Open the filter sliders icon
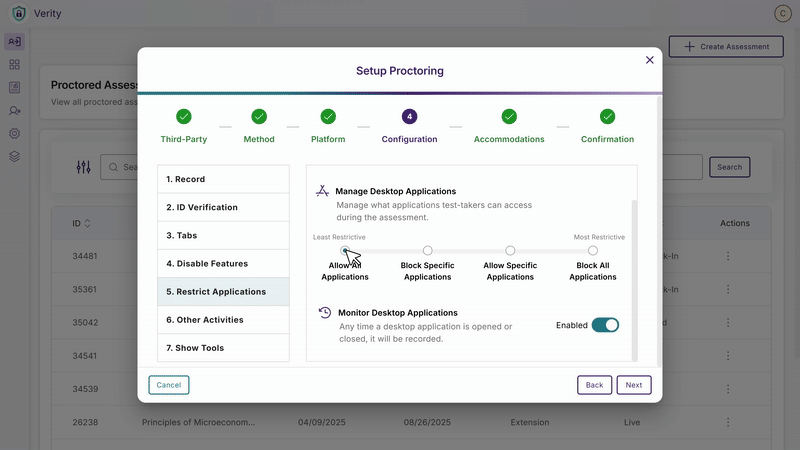This screenshot has width=800, height=450. tap(83, 167)
